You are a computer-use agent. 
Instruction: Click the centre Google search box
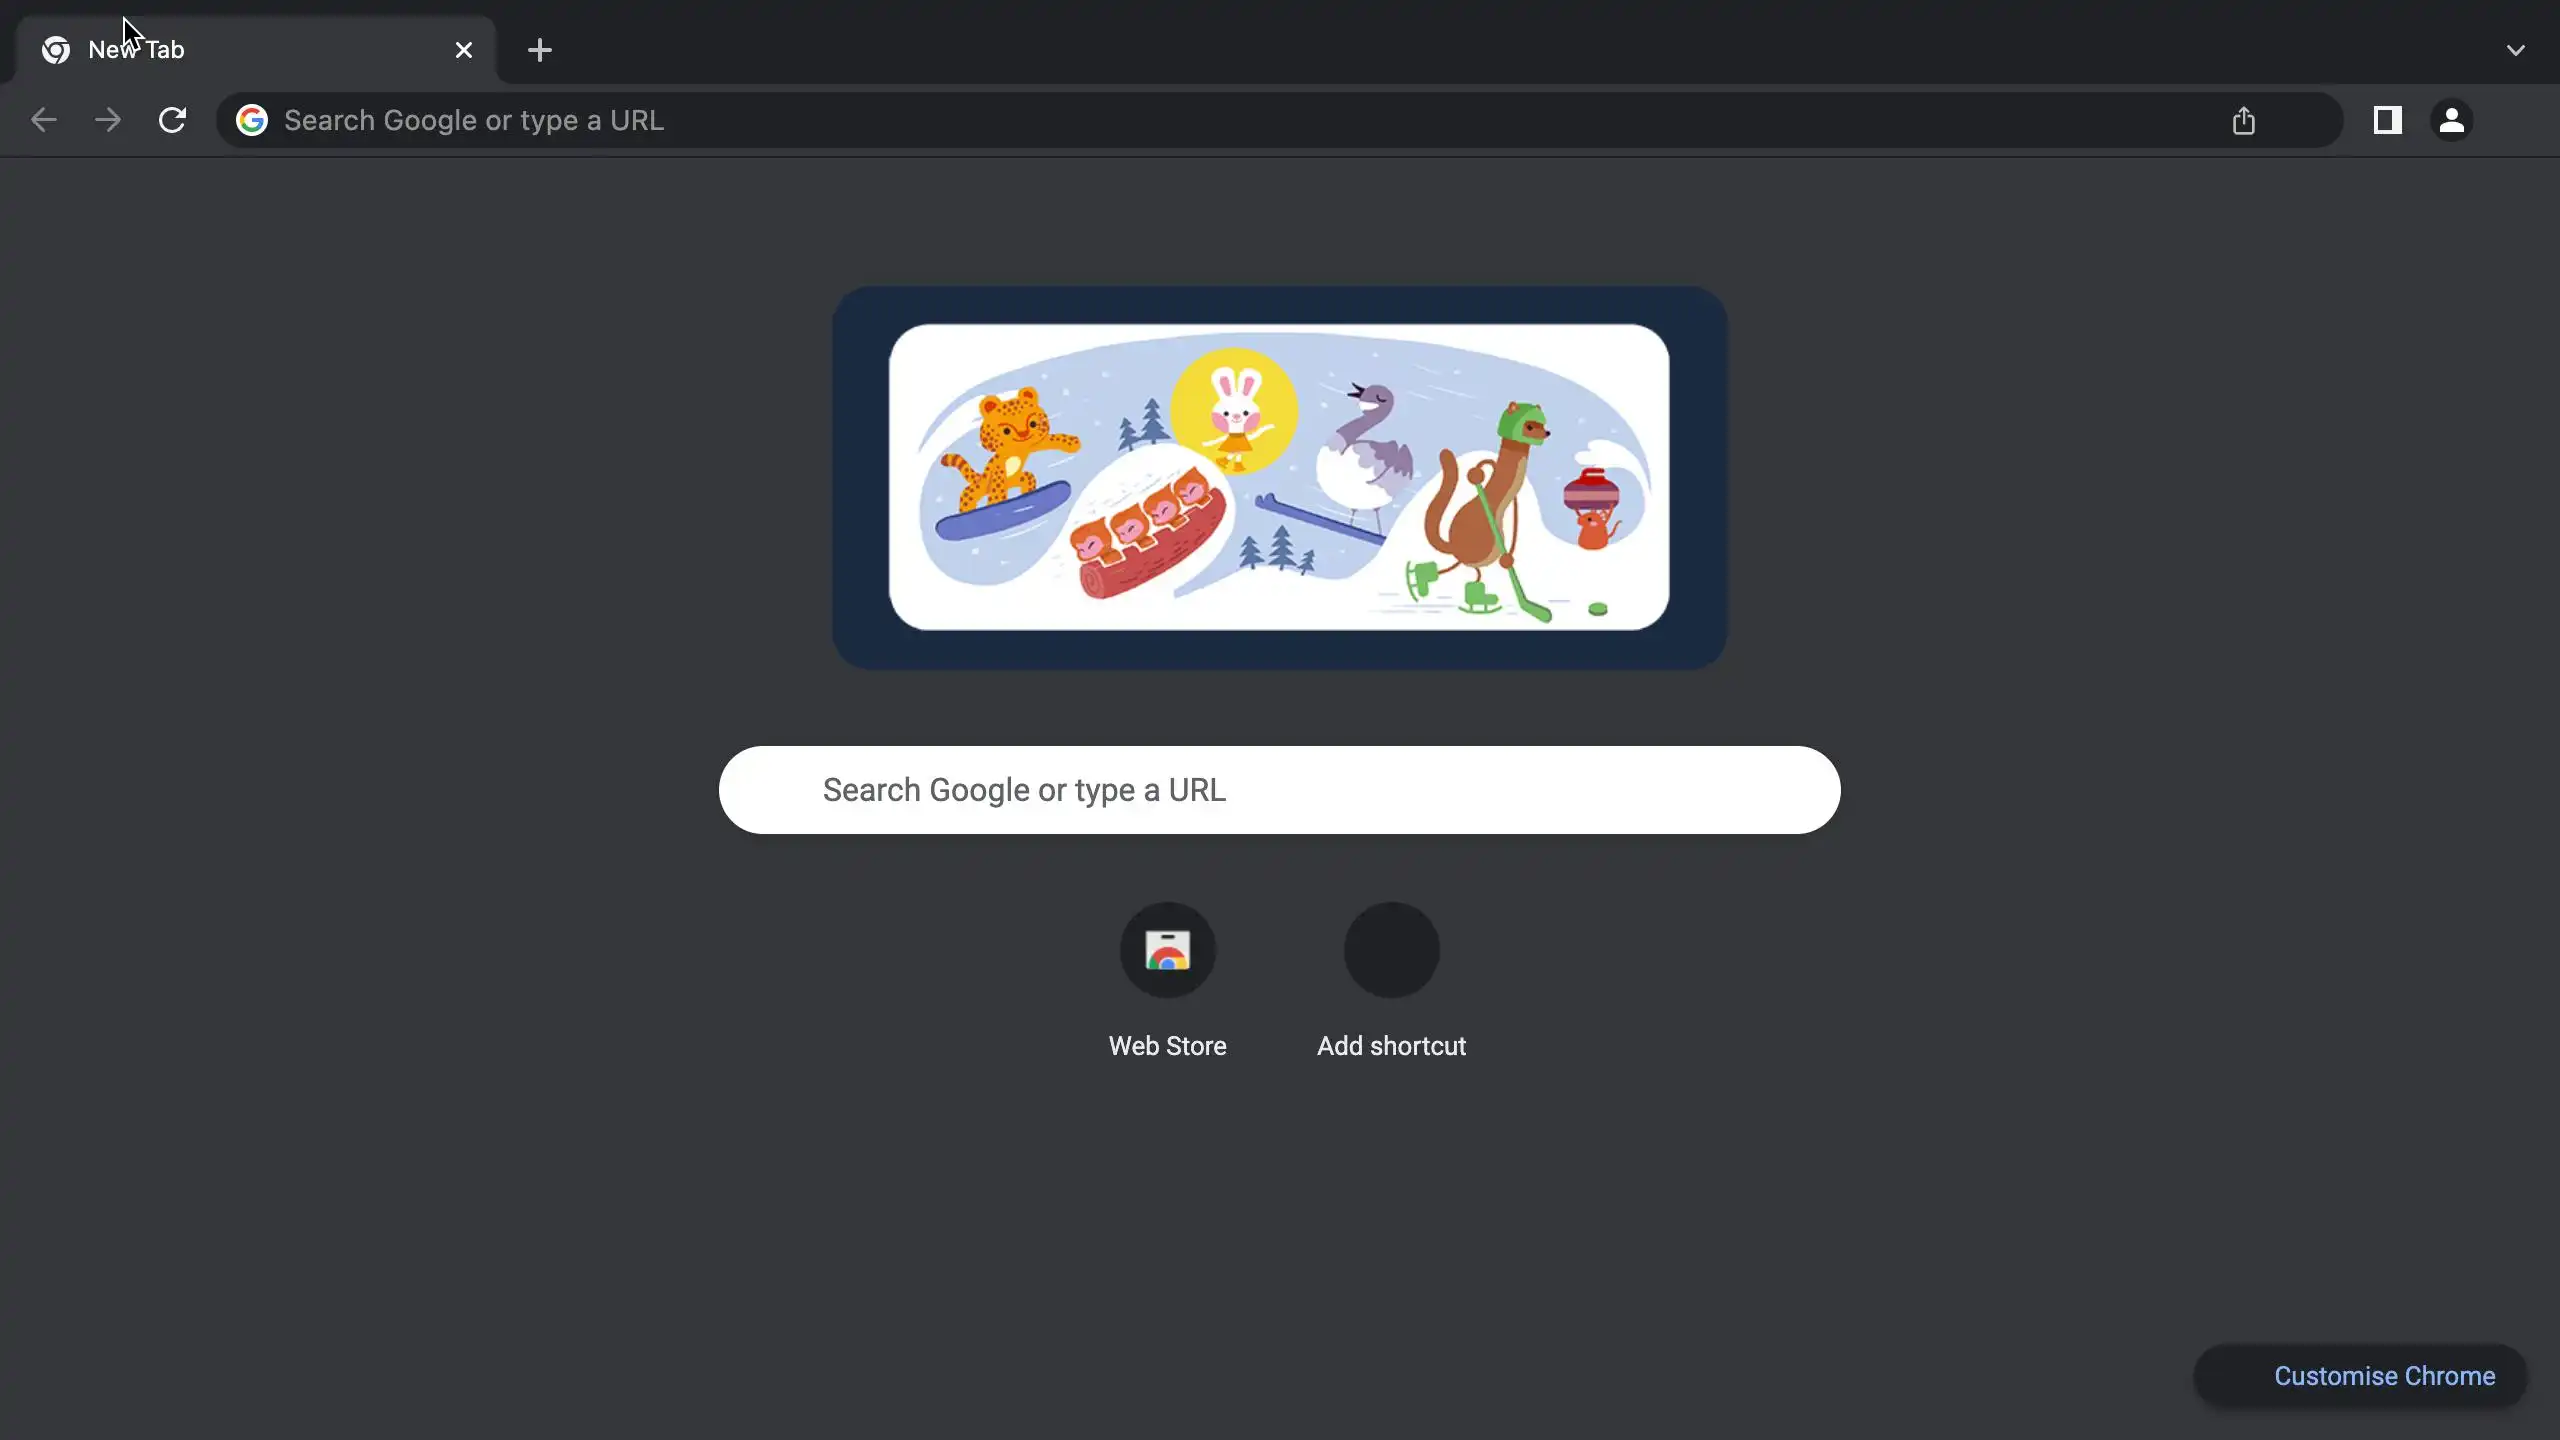click(1279, 790)
